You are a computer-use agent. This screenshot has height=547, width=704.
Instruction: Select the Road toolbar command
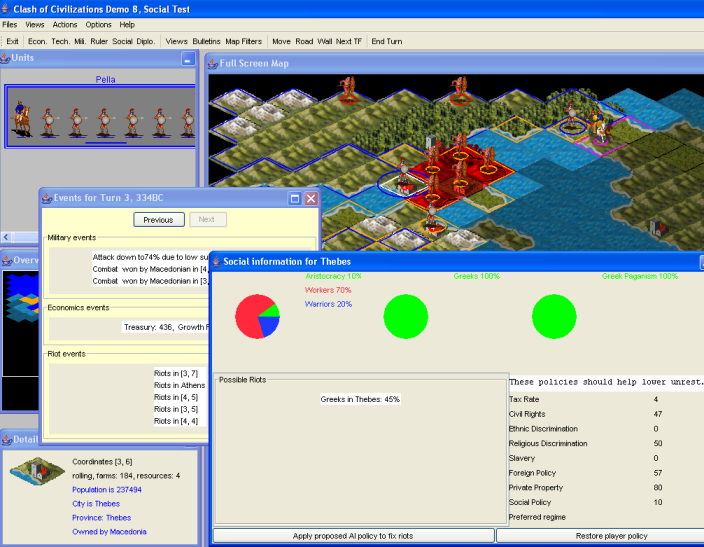click(x=304, y=41)
